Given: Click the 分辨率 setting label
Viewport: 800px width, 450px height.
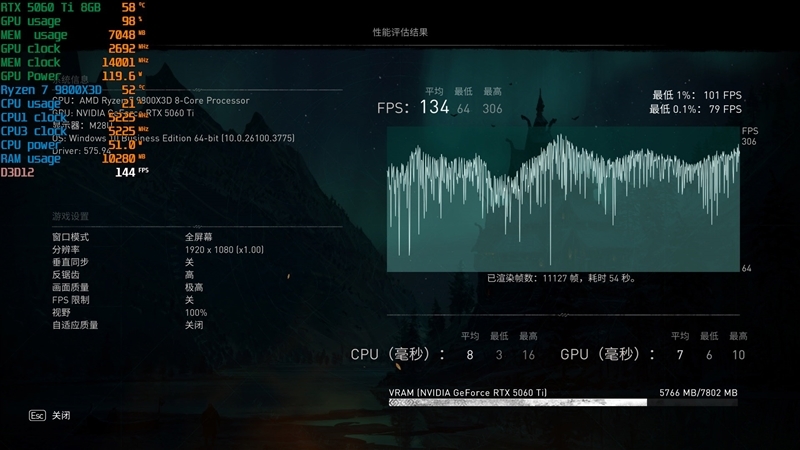Looking at the screenshot, I should 66,249.
